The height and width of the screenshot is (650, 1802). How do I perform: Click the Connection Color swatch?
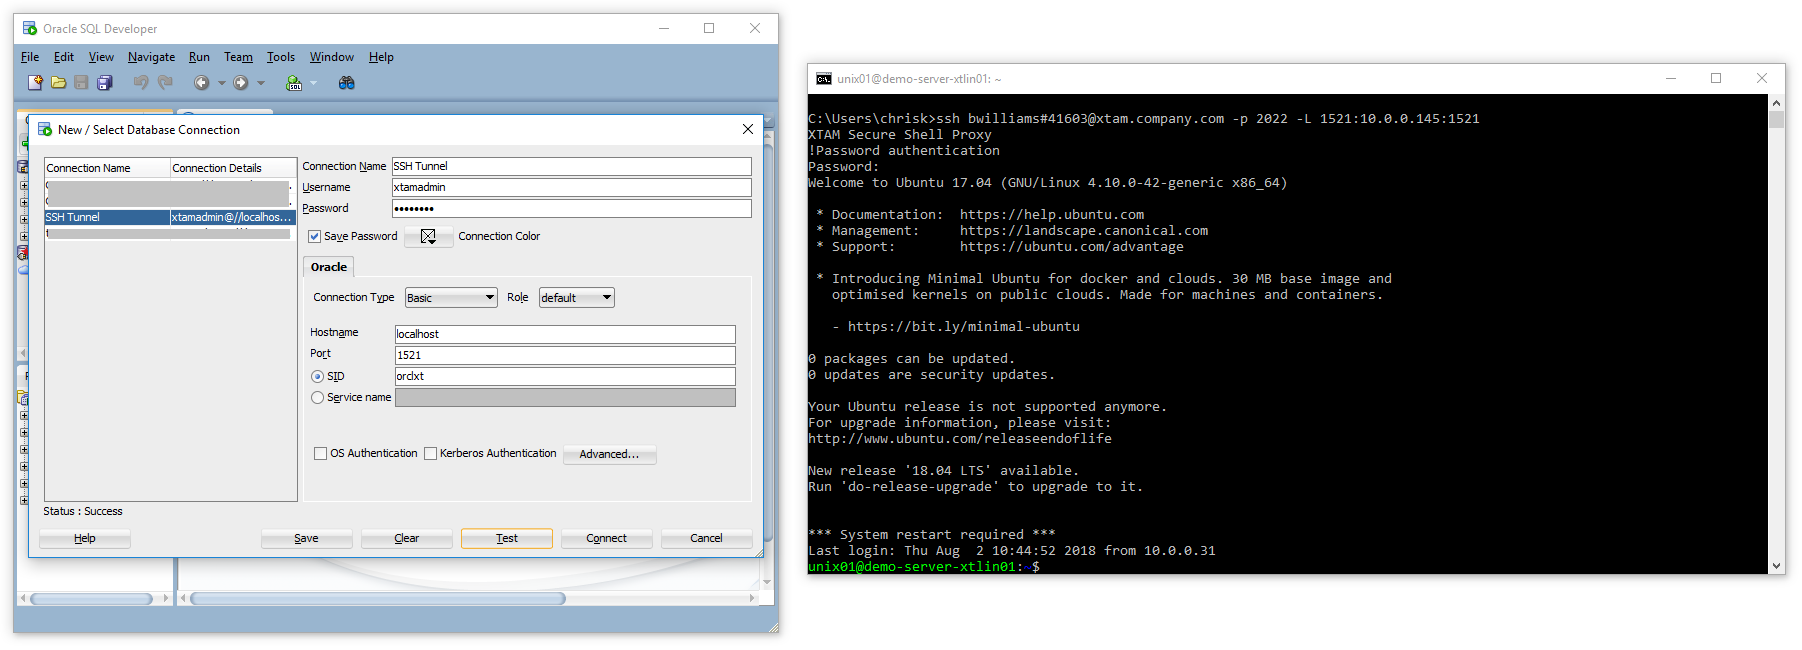point(428,237)
